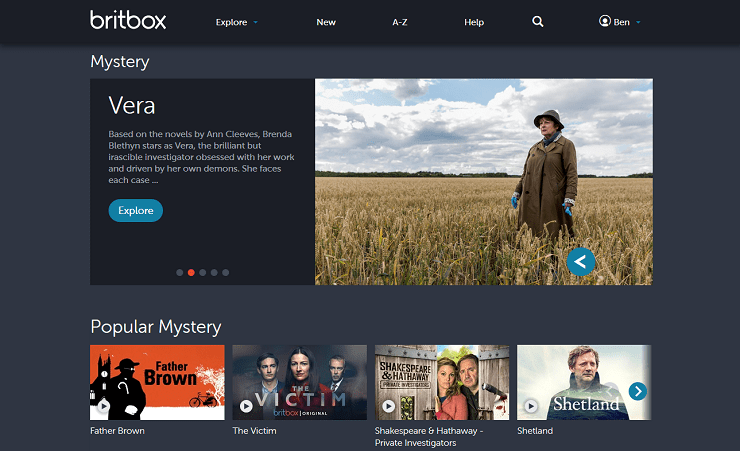
Task: Click the Explore button for Vera
Action: (135, 210)
